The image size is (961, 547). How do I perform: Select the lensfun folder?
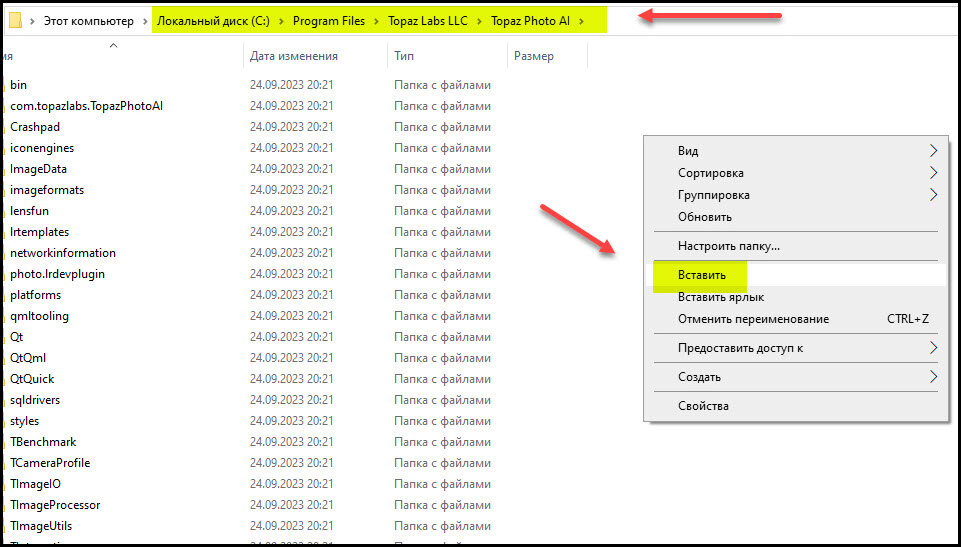tap(29, 211)
